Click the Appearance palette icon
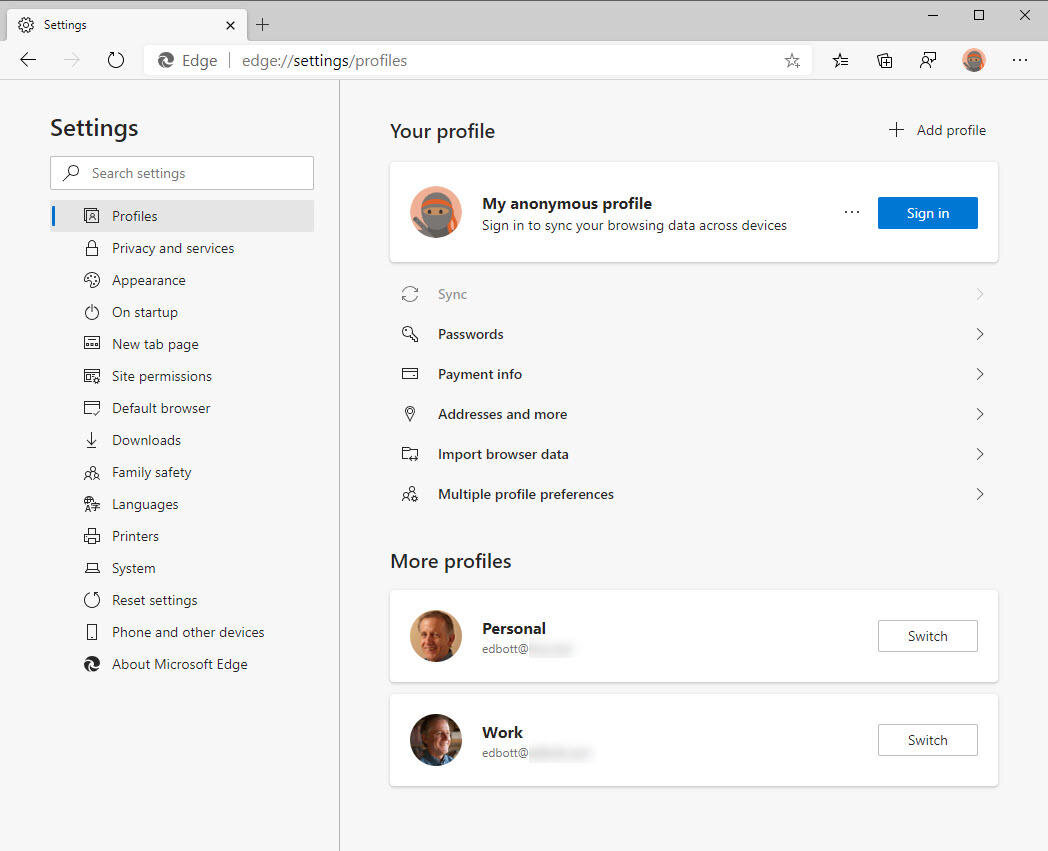This screenshot has width=1048, height=851. 92,280
